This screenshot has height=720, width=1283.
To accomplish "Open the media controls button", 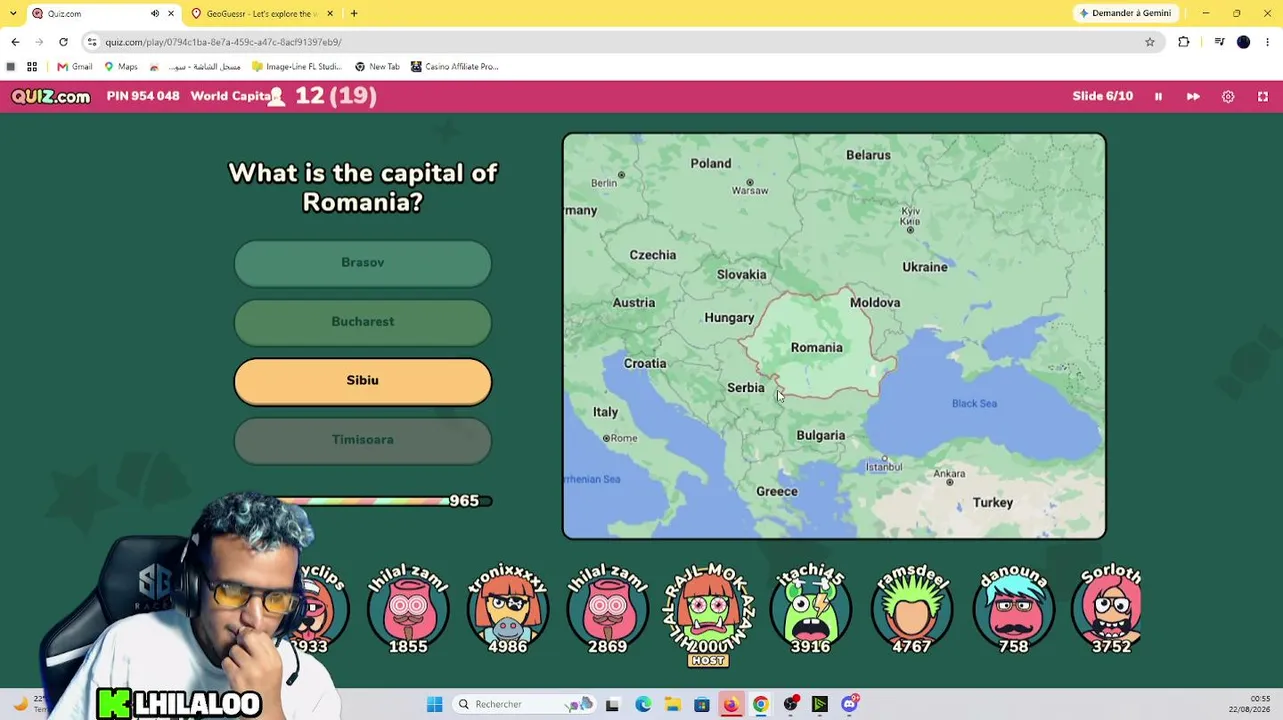I will pos(1219,42).
